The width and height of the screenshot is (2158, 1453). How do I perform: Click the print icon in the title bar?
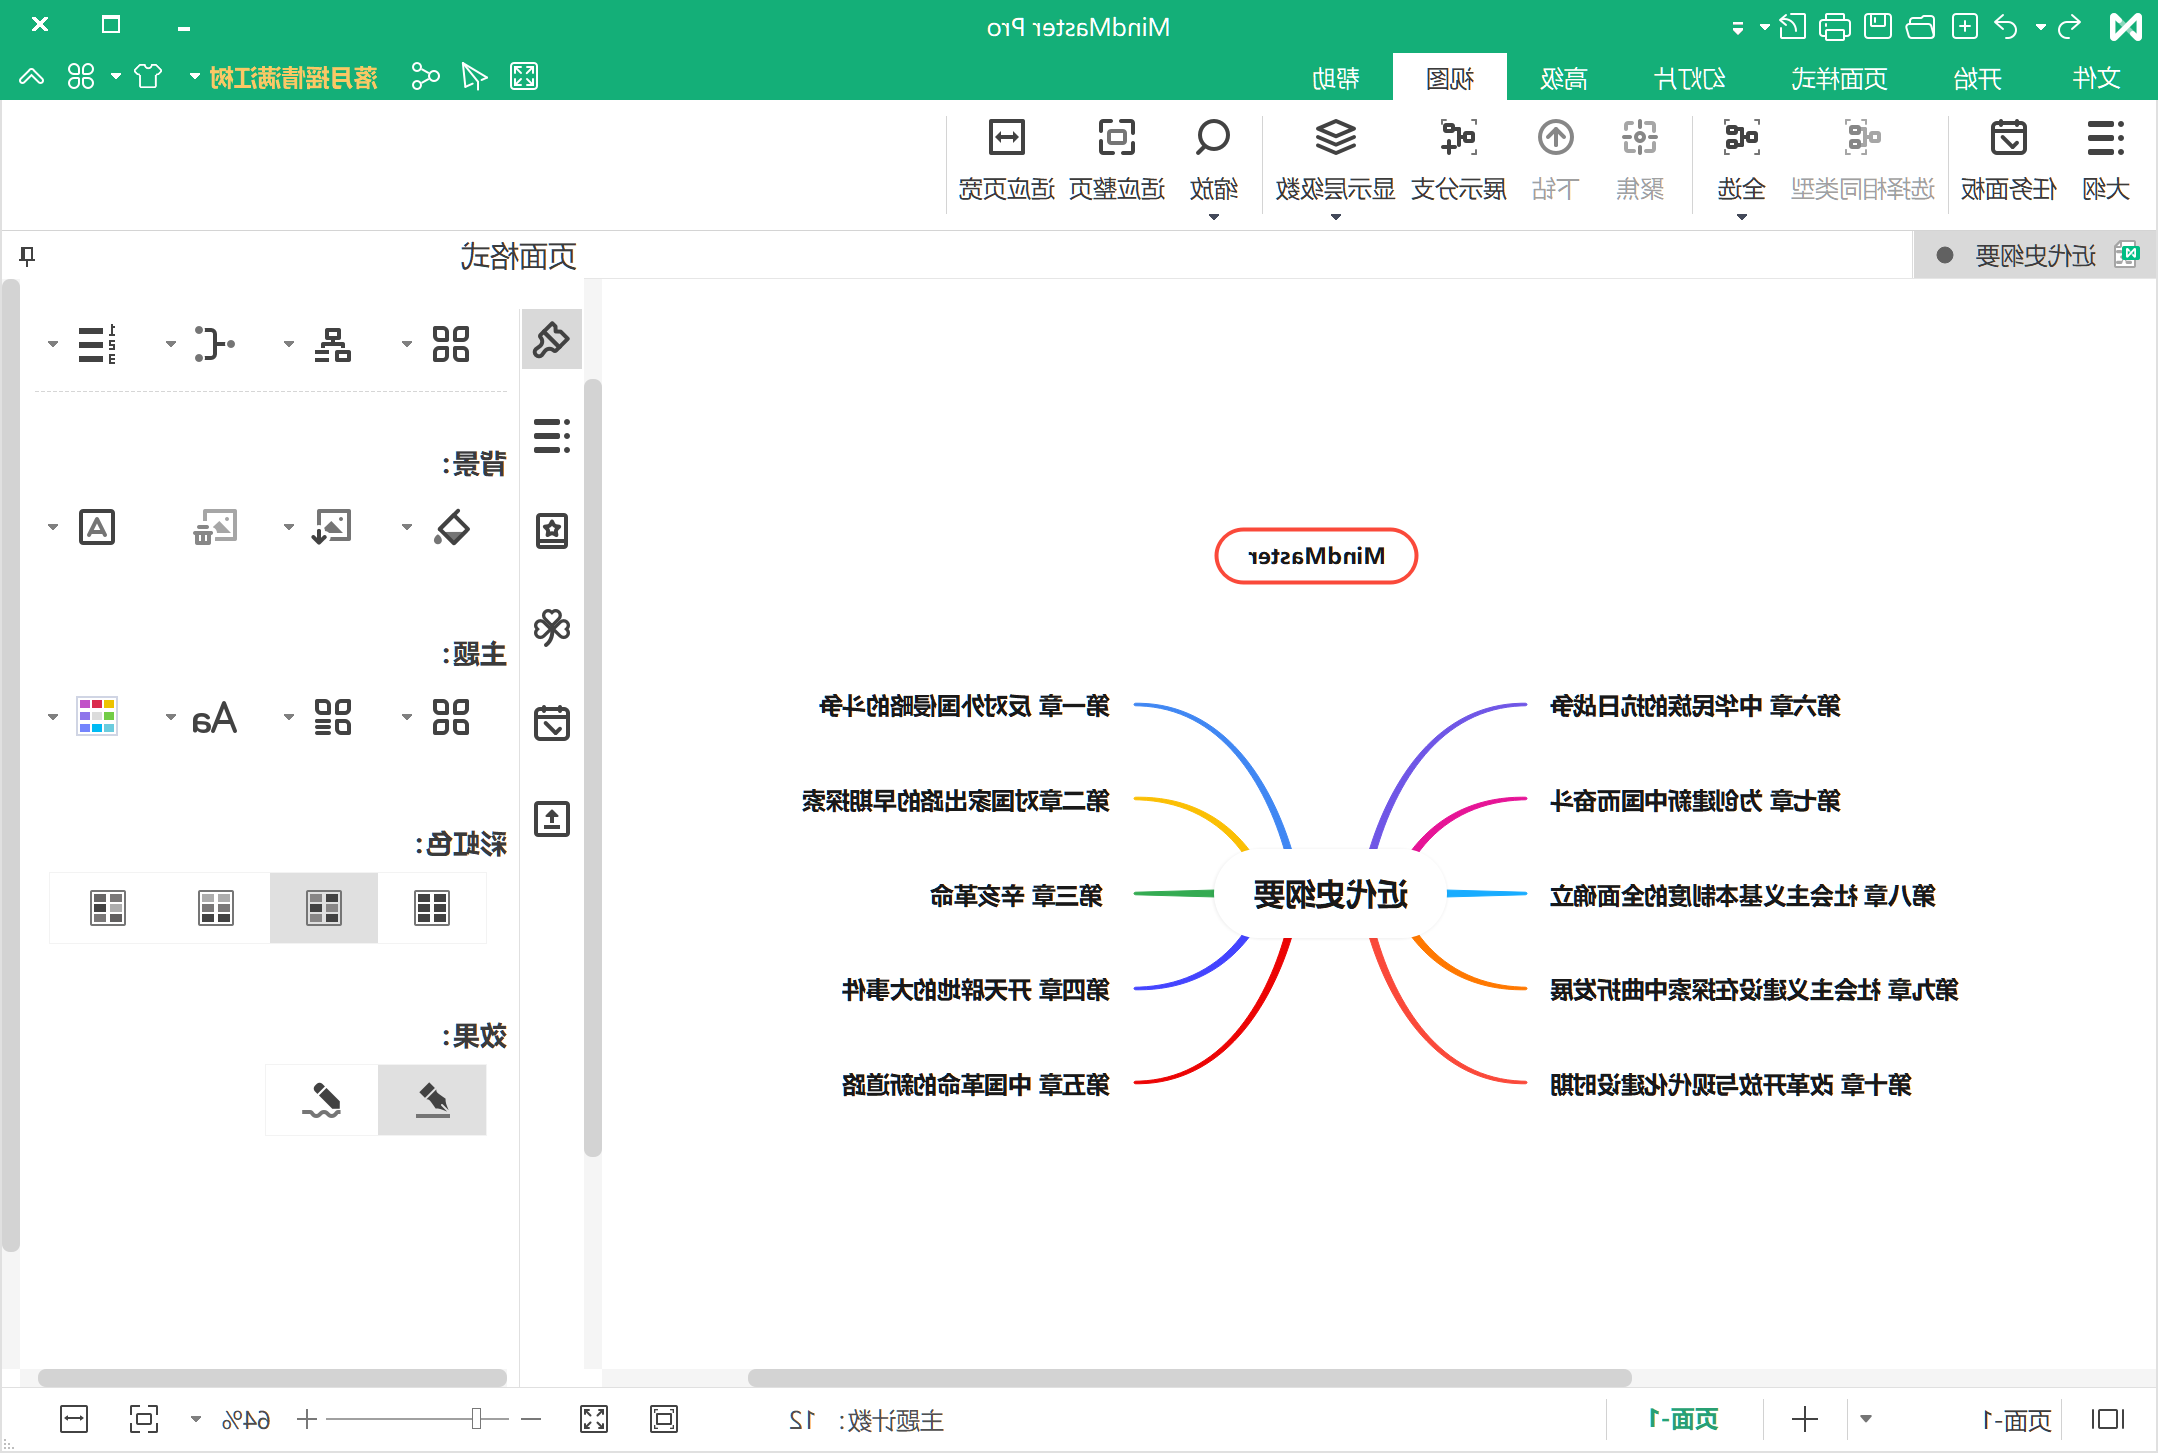pyautogui.click(x=1835, y=26)
